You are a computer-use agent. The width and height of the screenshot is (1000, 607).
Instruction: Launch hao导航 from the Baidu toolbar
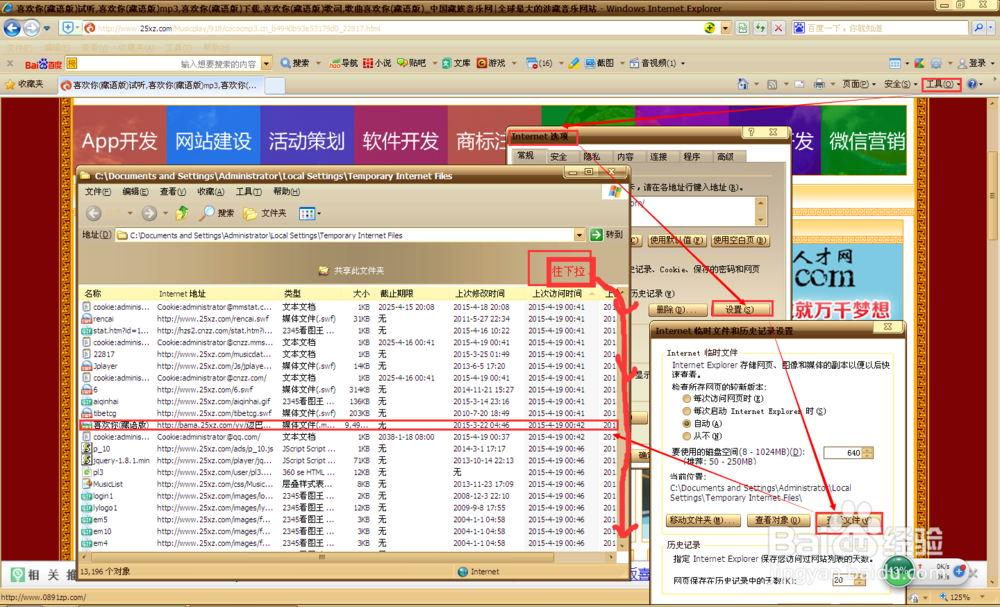click(343, 62)
